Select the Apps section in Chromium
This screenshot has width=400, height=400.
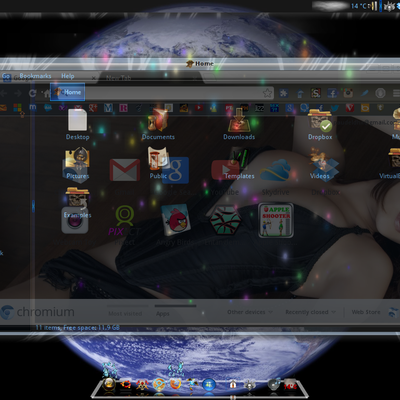coord(163,314)
